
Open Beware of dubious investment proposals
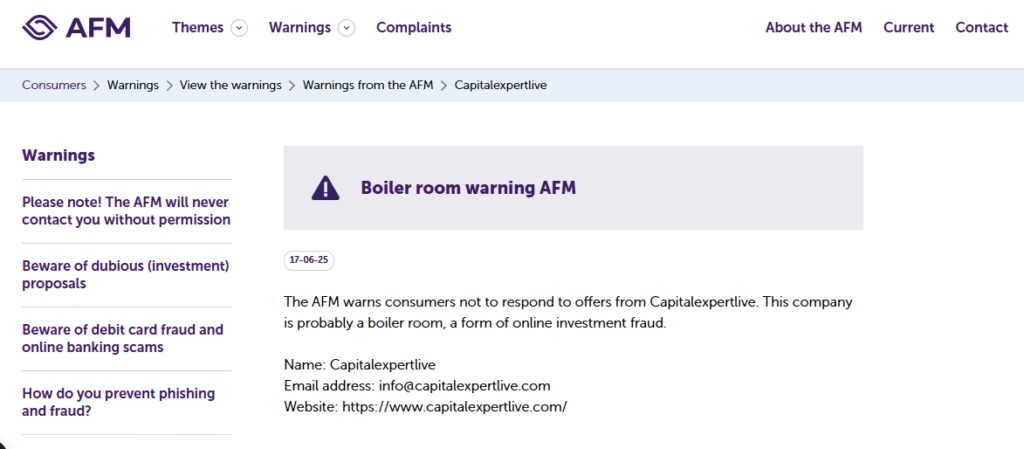coord(126,274)
